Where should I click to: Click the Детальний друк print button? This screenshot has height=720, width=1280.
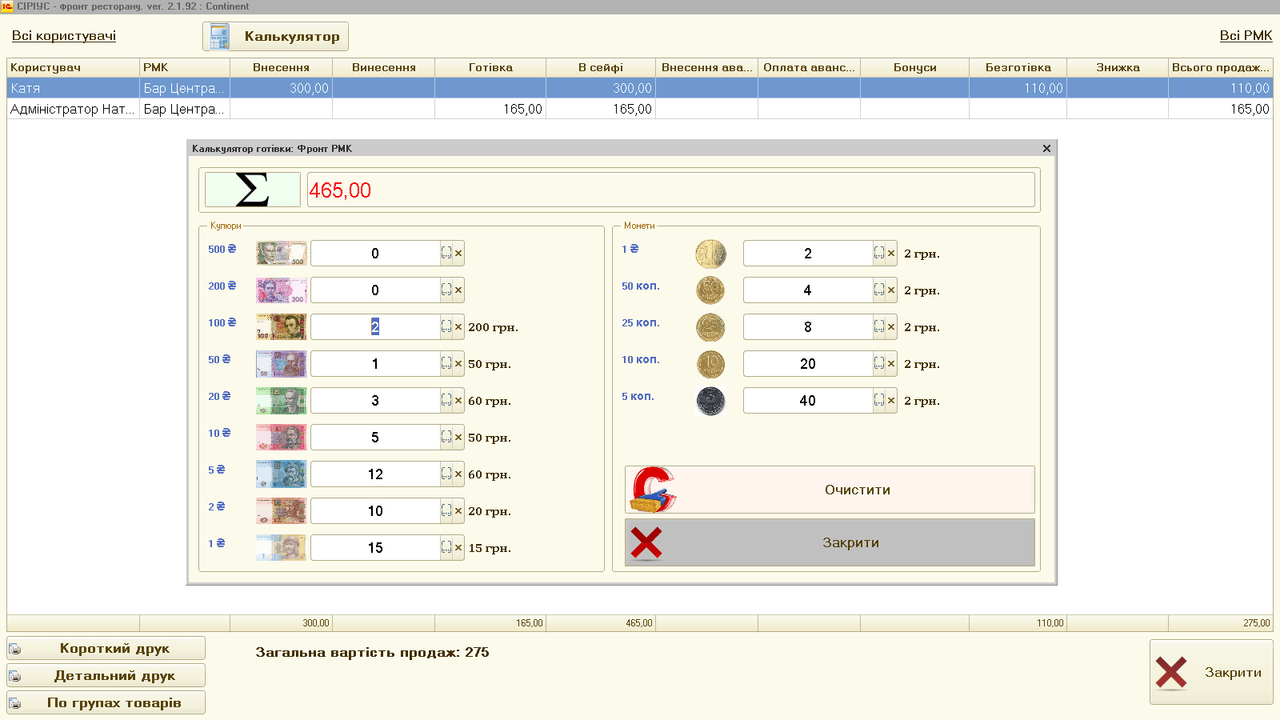(106, 675)
